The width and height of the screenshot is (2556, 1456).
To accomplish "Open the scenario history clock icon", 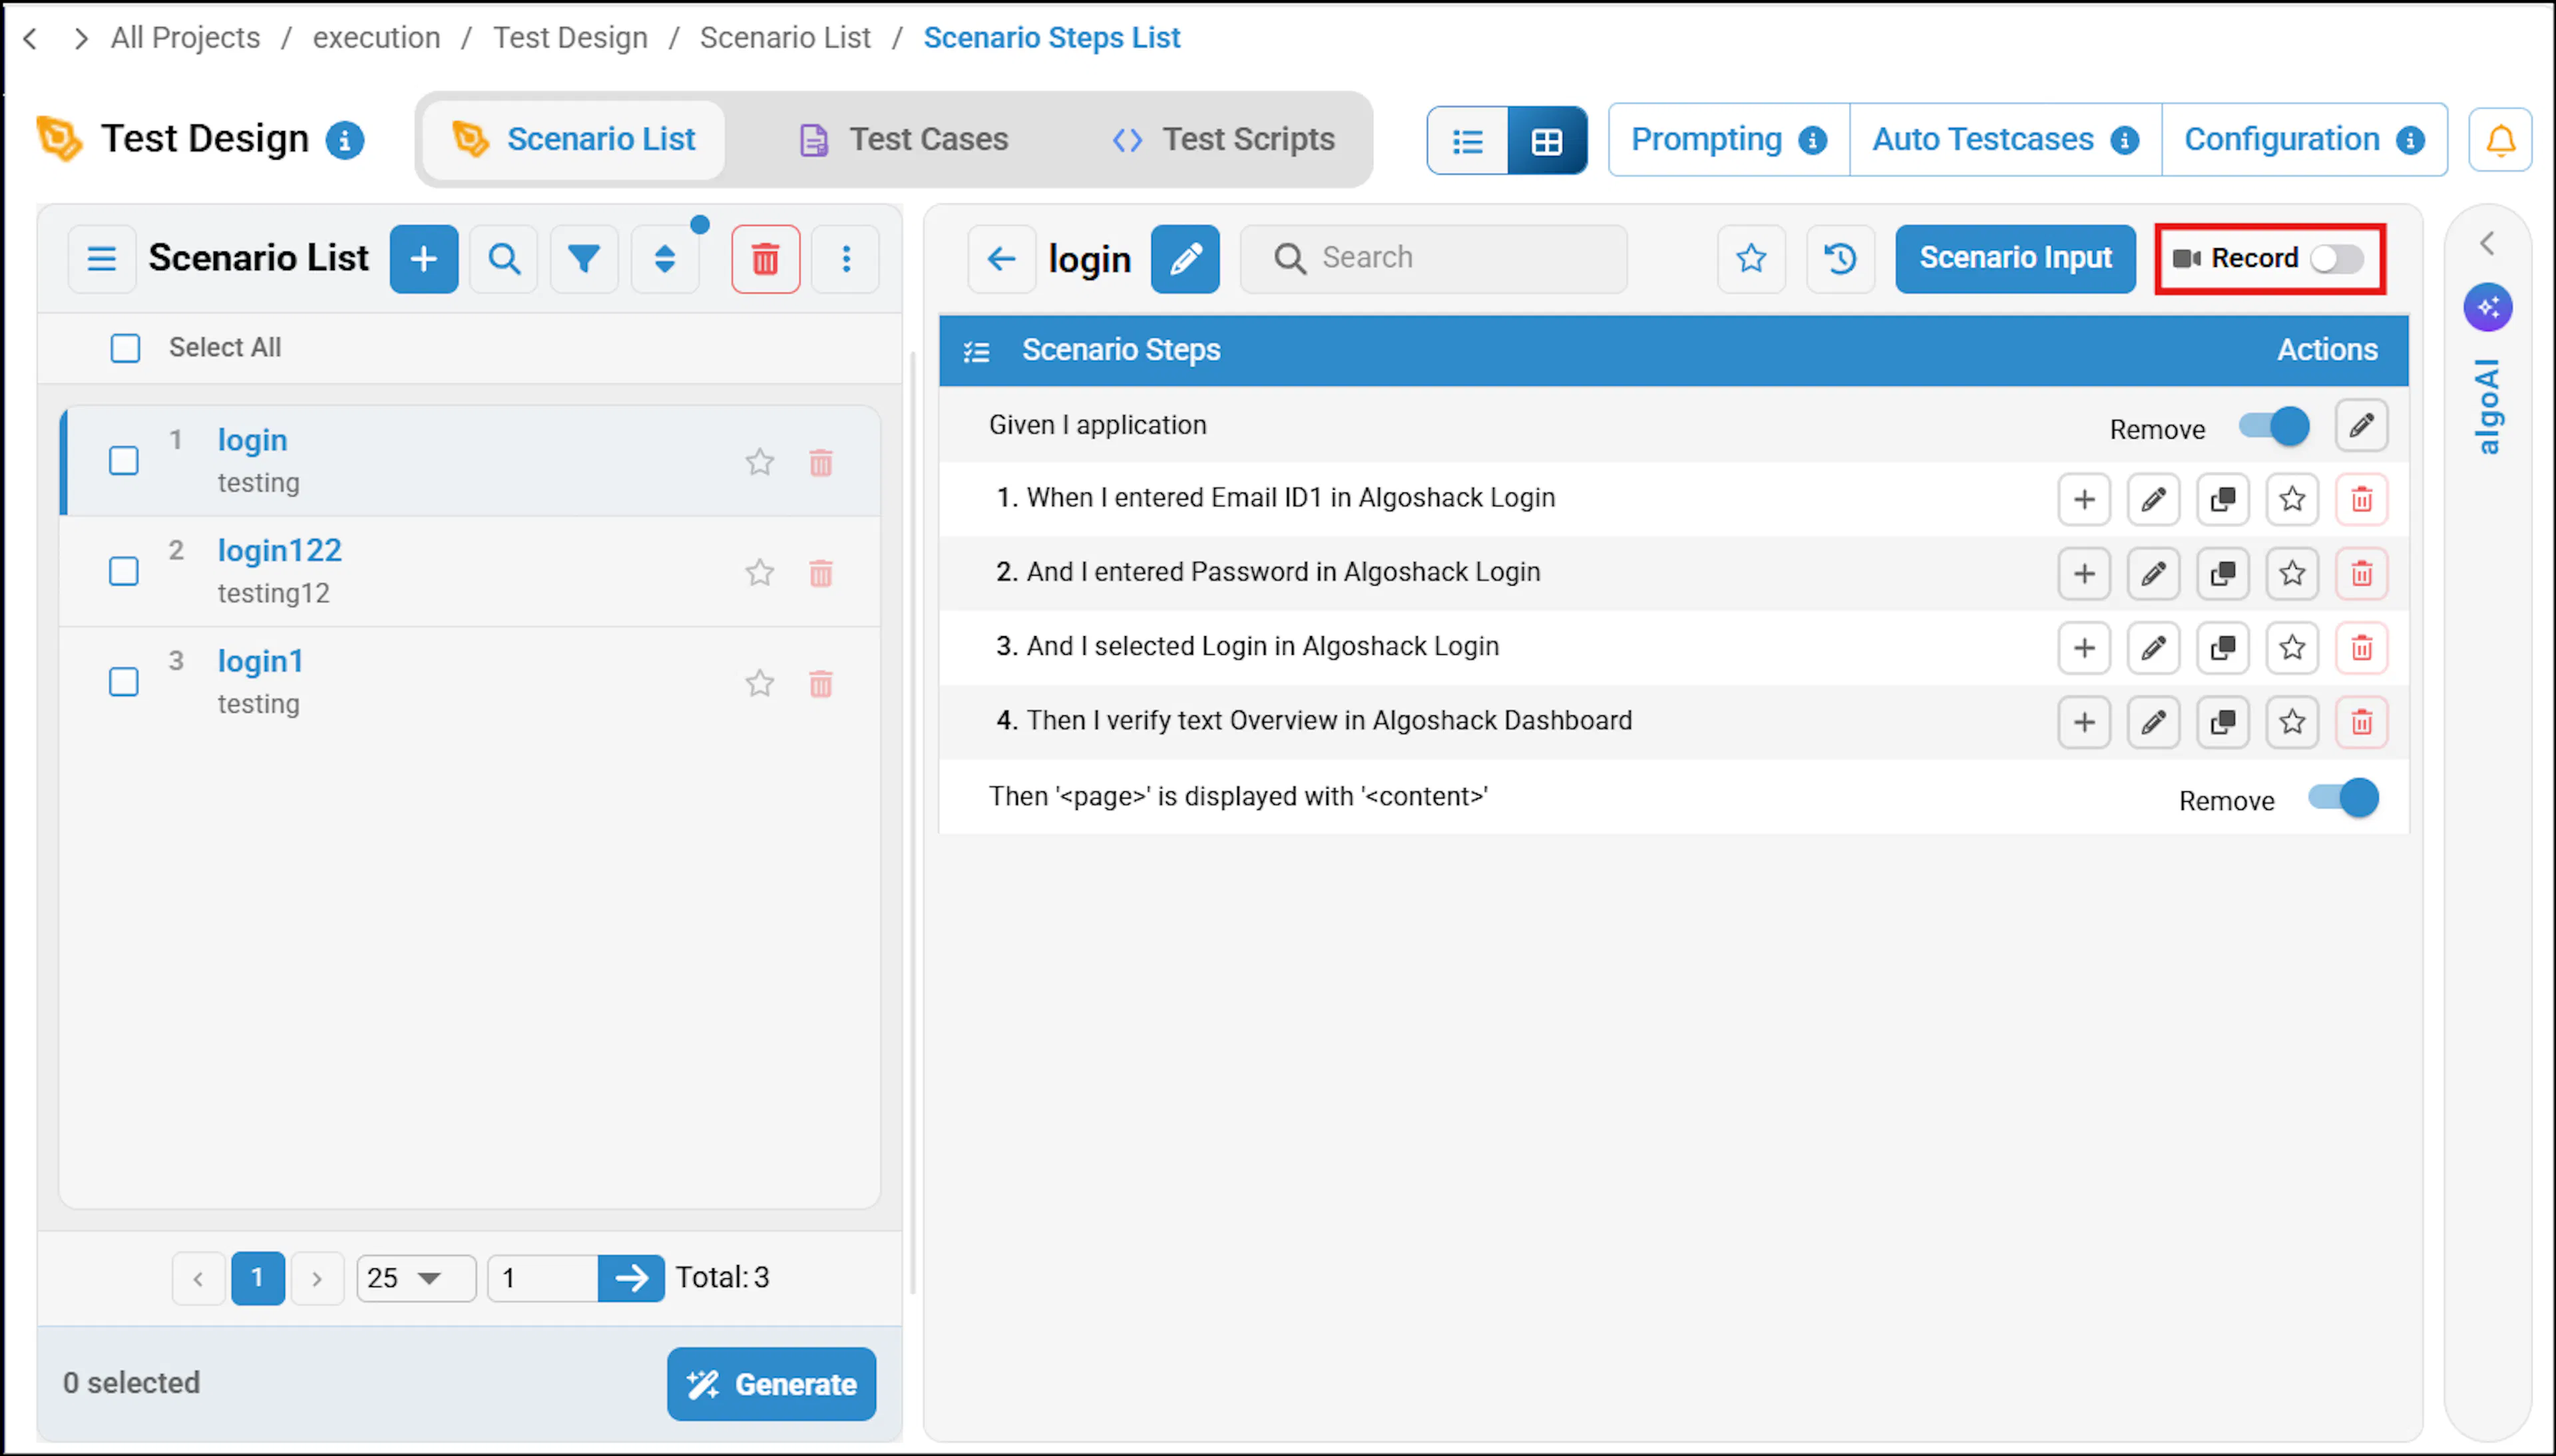I will click(x=1840, y=259).
